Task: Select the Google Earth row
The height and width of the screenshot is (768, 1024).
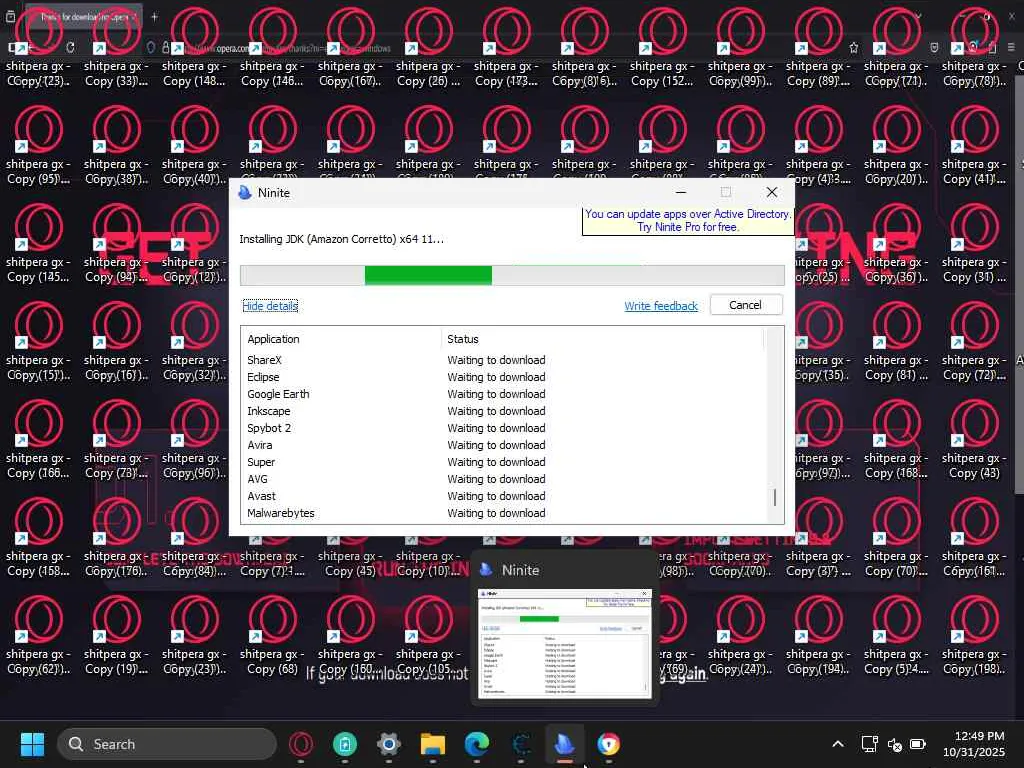Action: [x=503, y=394]
